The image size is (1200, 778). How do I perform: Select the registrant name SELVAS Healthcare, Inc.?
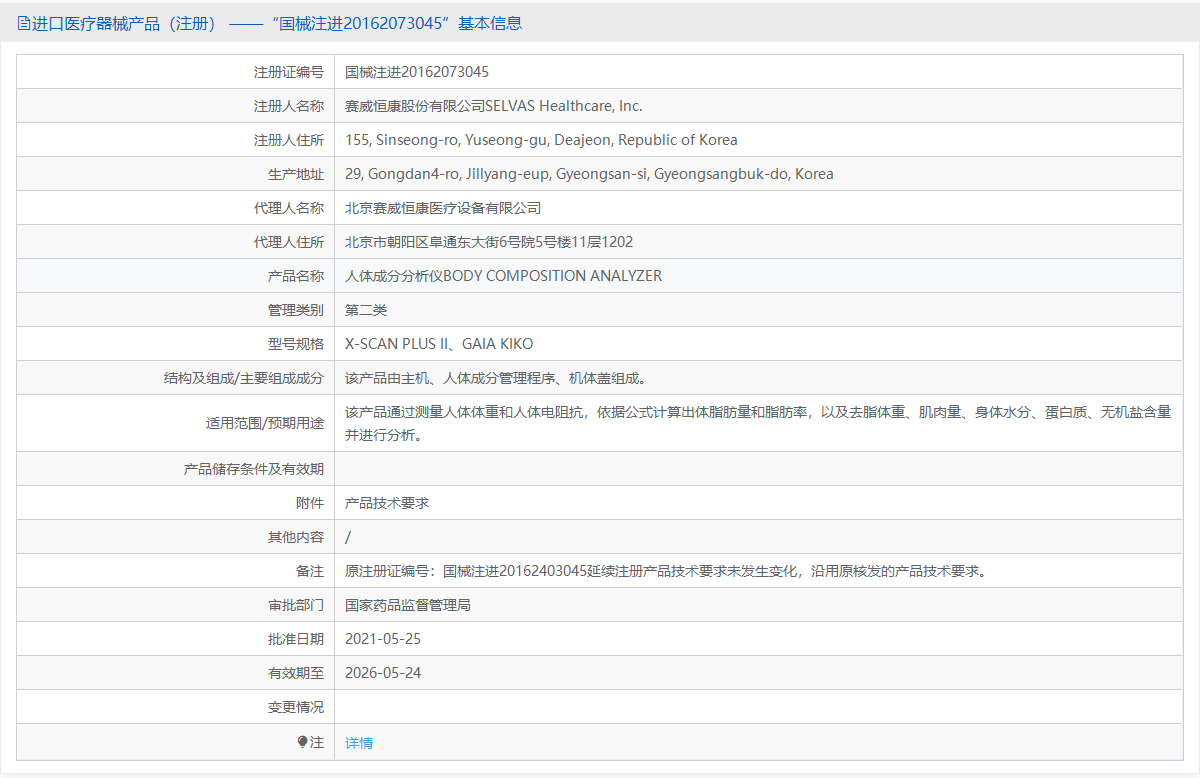[x=493, y=106]
